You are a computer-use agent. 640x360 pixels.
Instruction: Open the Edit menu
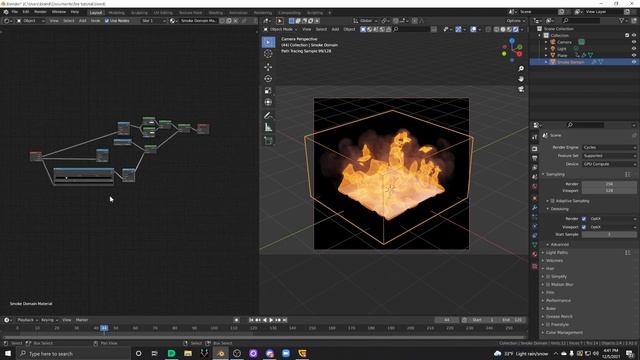coord(26,12)
